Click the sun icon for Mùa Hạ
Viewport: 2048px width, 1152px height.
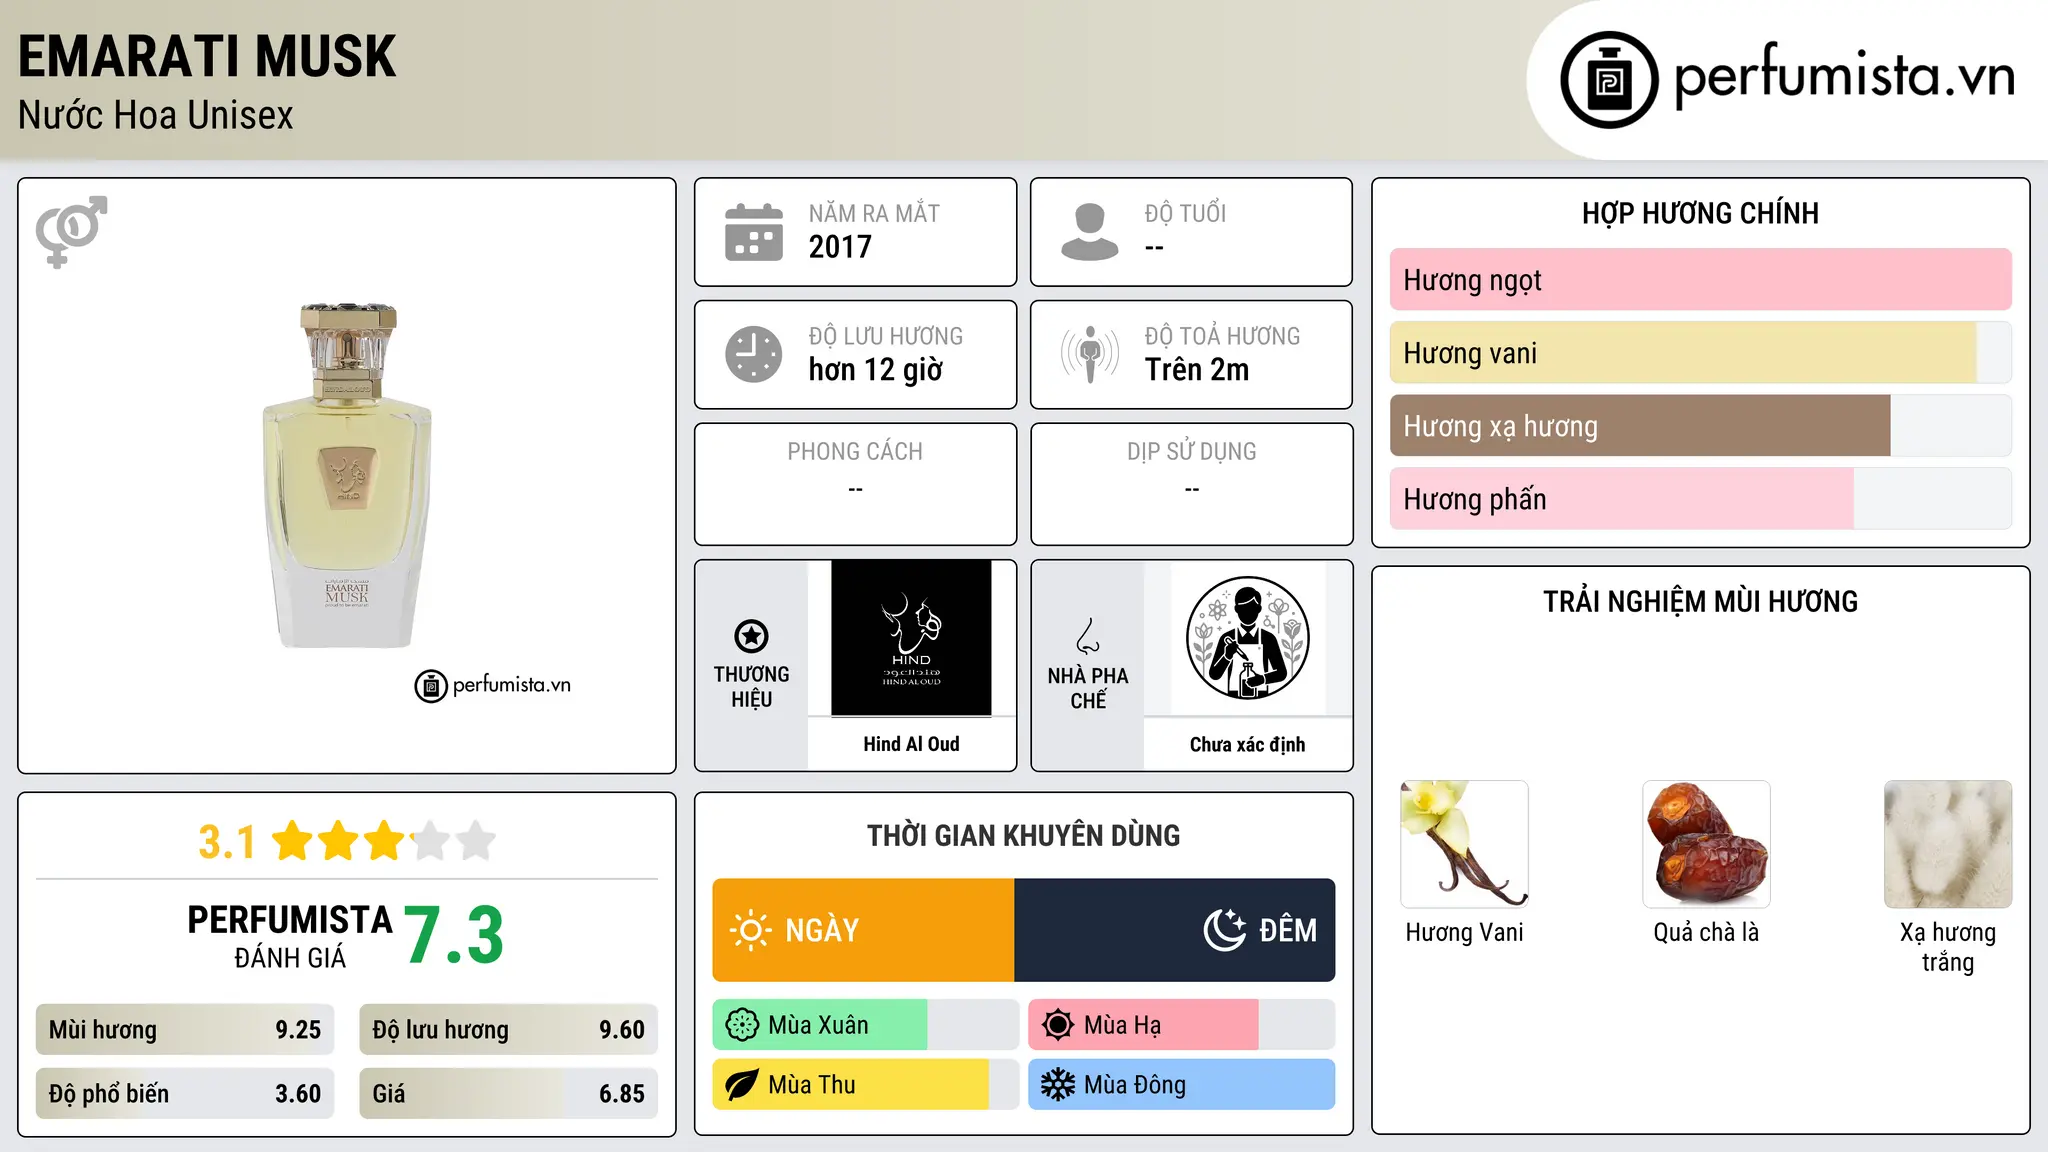1058,1025
